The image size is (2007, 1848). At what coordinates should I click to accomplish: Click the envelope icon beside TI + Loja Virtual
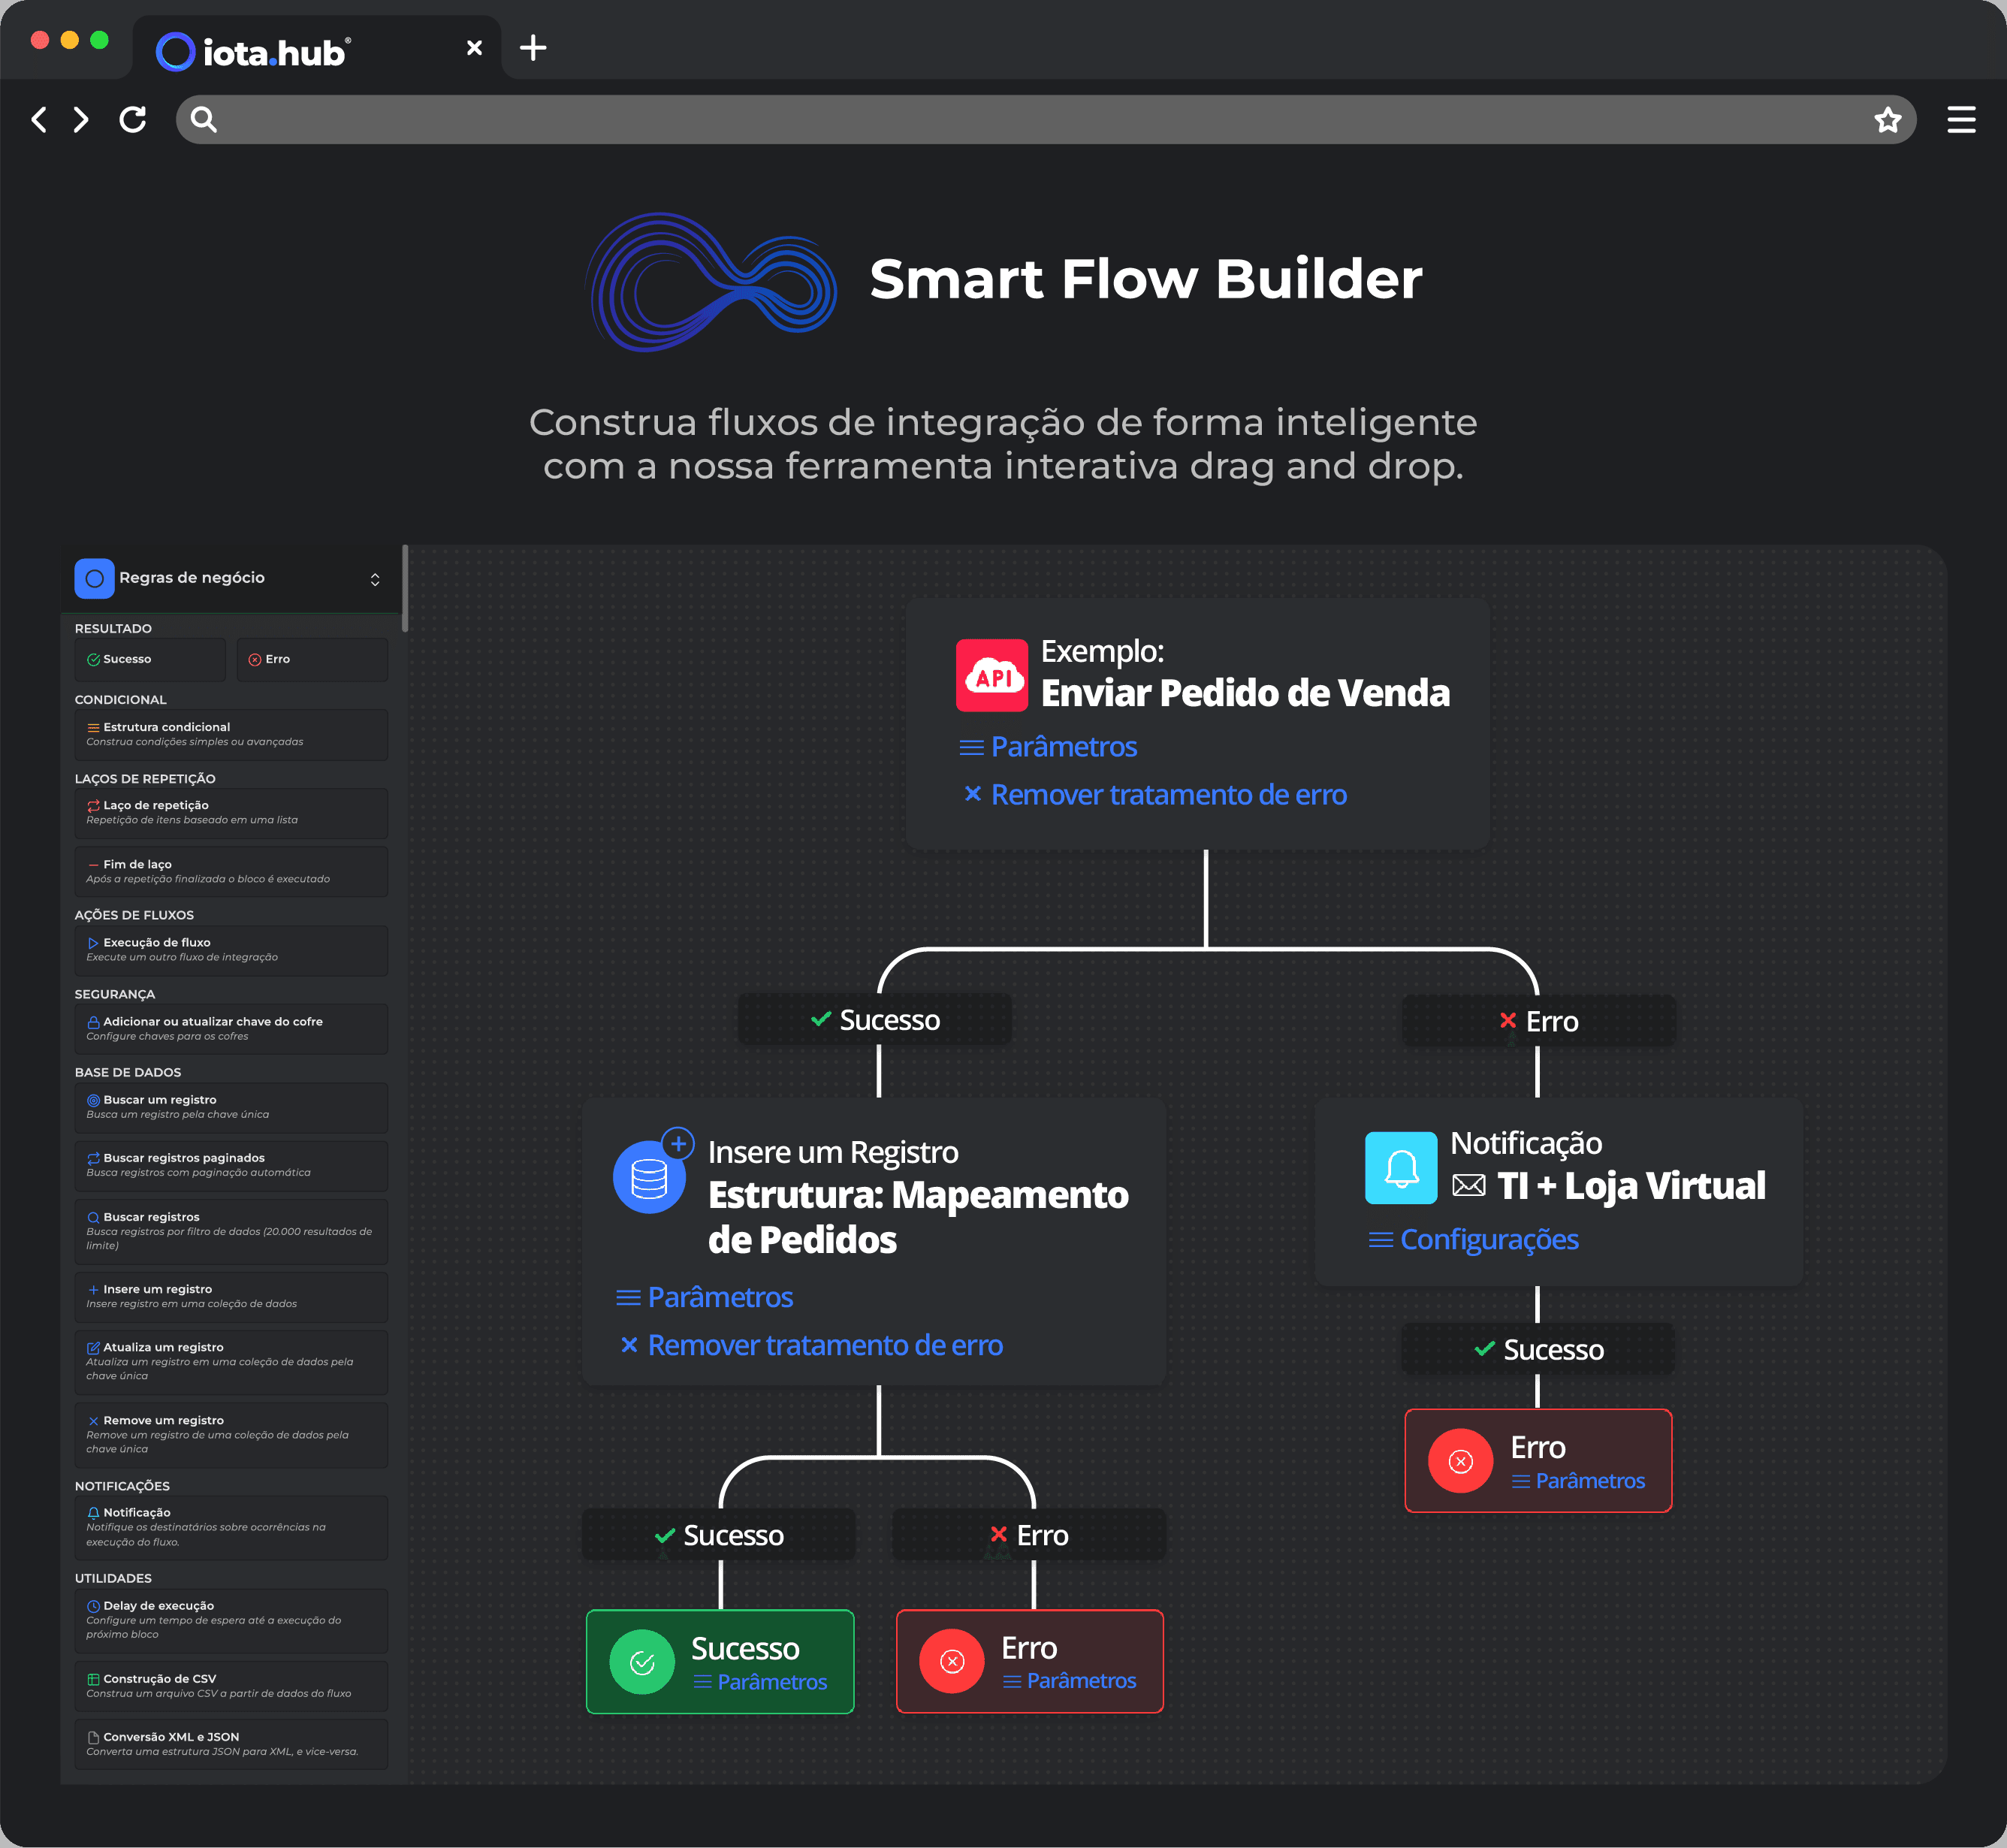1468,1186
